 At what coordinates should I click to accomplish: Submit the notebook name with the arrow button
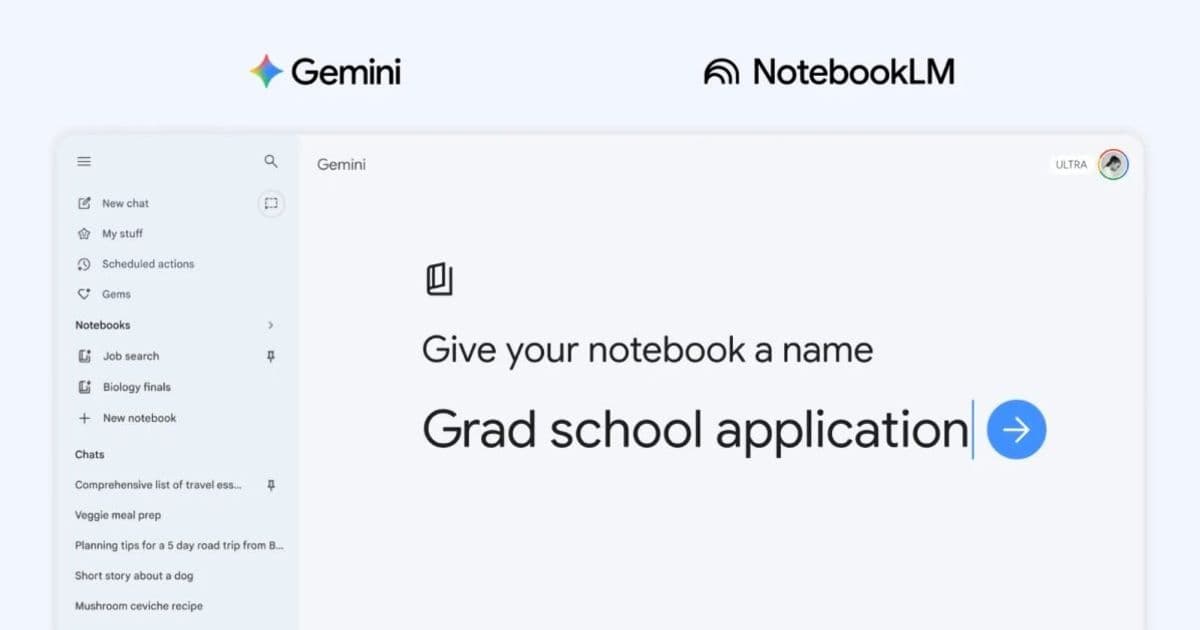[x=1016, y=429]
